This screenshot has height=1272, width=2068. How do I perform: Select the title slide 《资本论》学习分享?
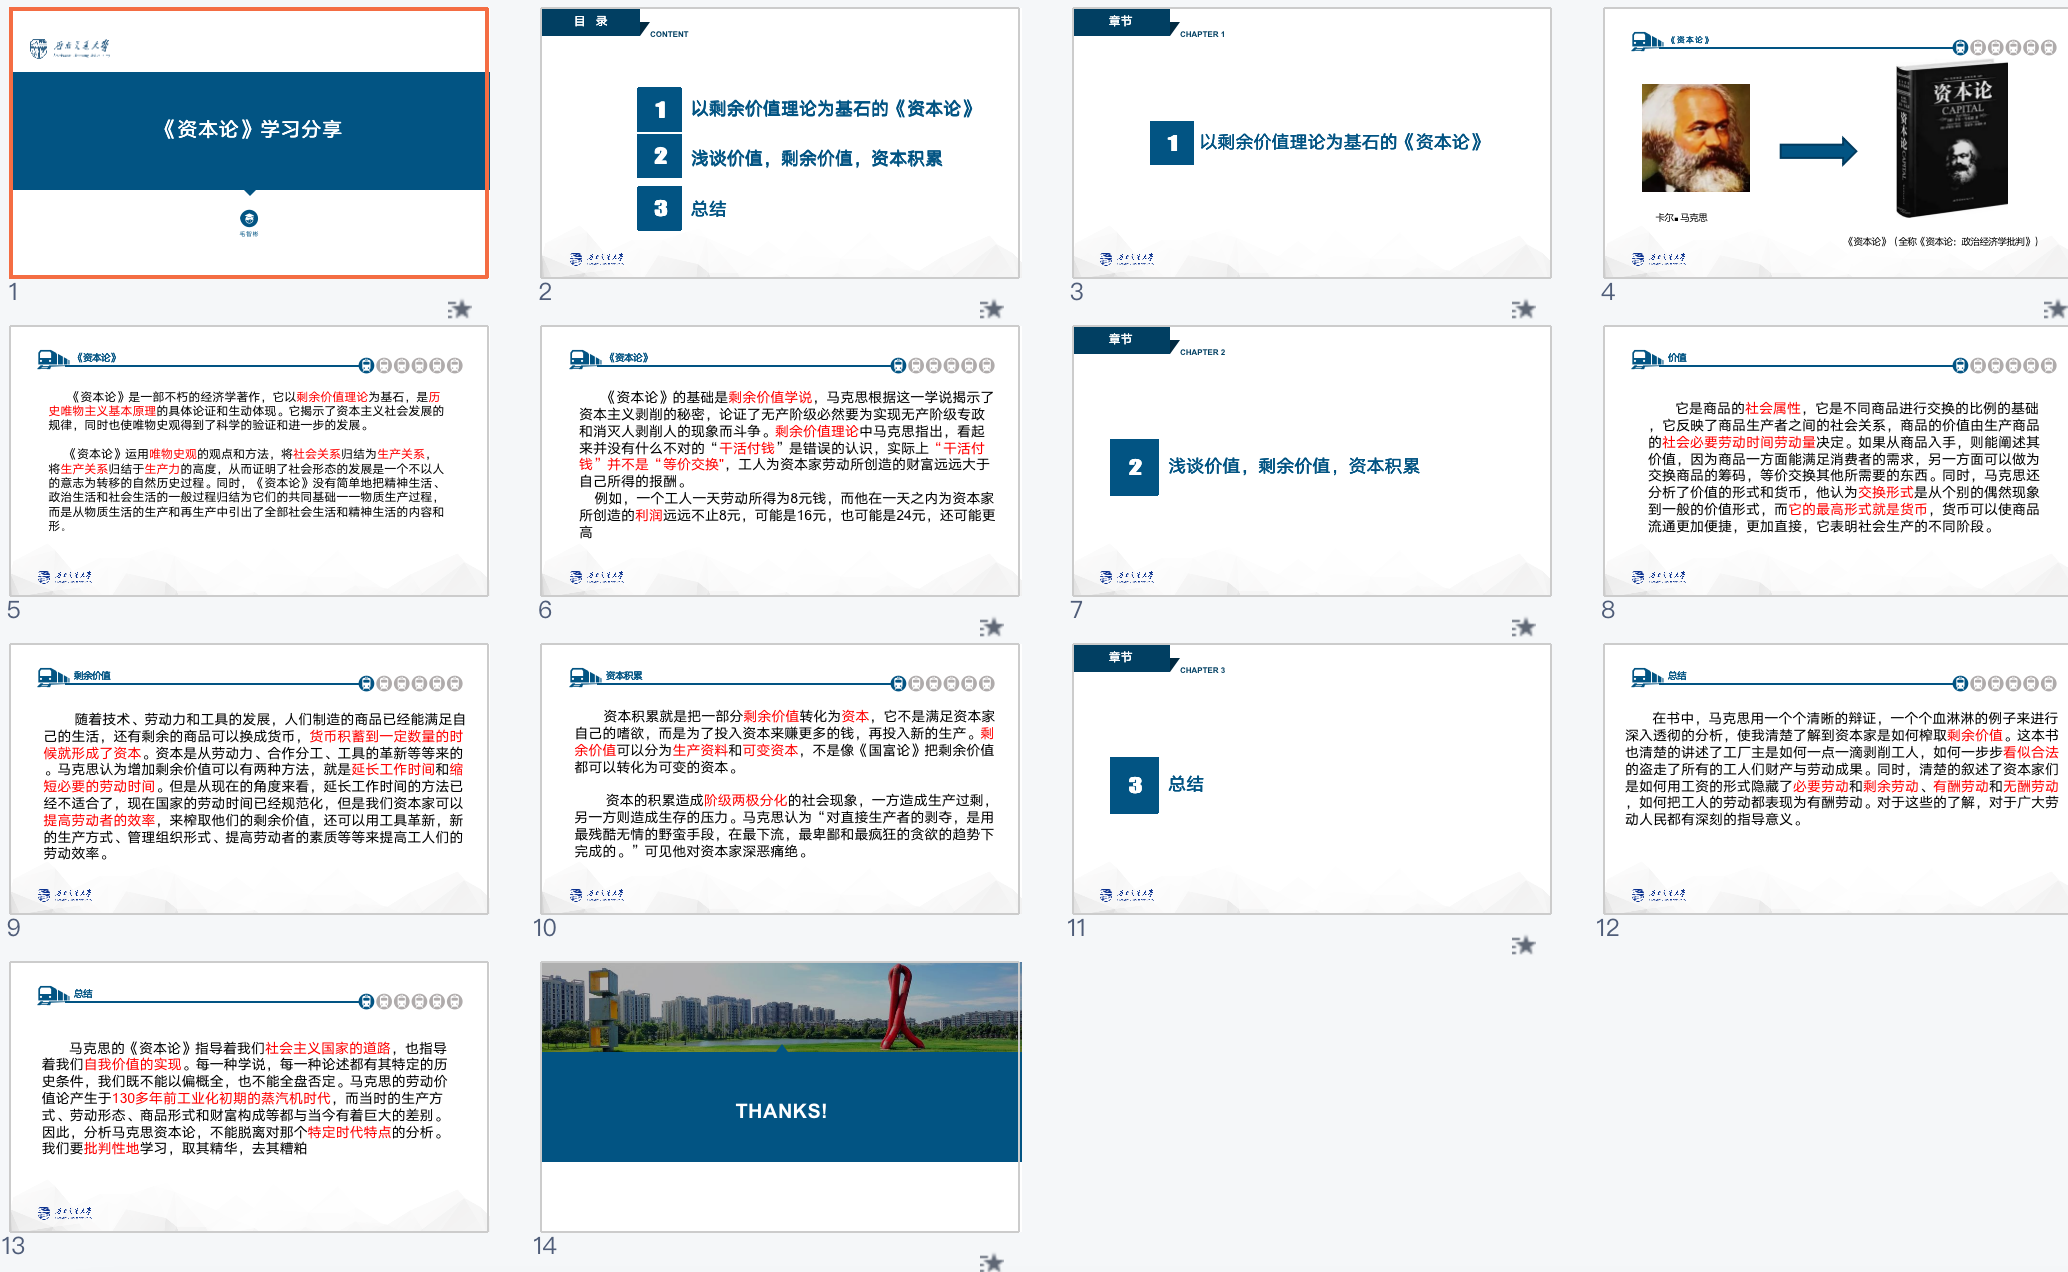[249, 143]
